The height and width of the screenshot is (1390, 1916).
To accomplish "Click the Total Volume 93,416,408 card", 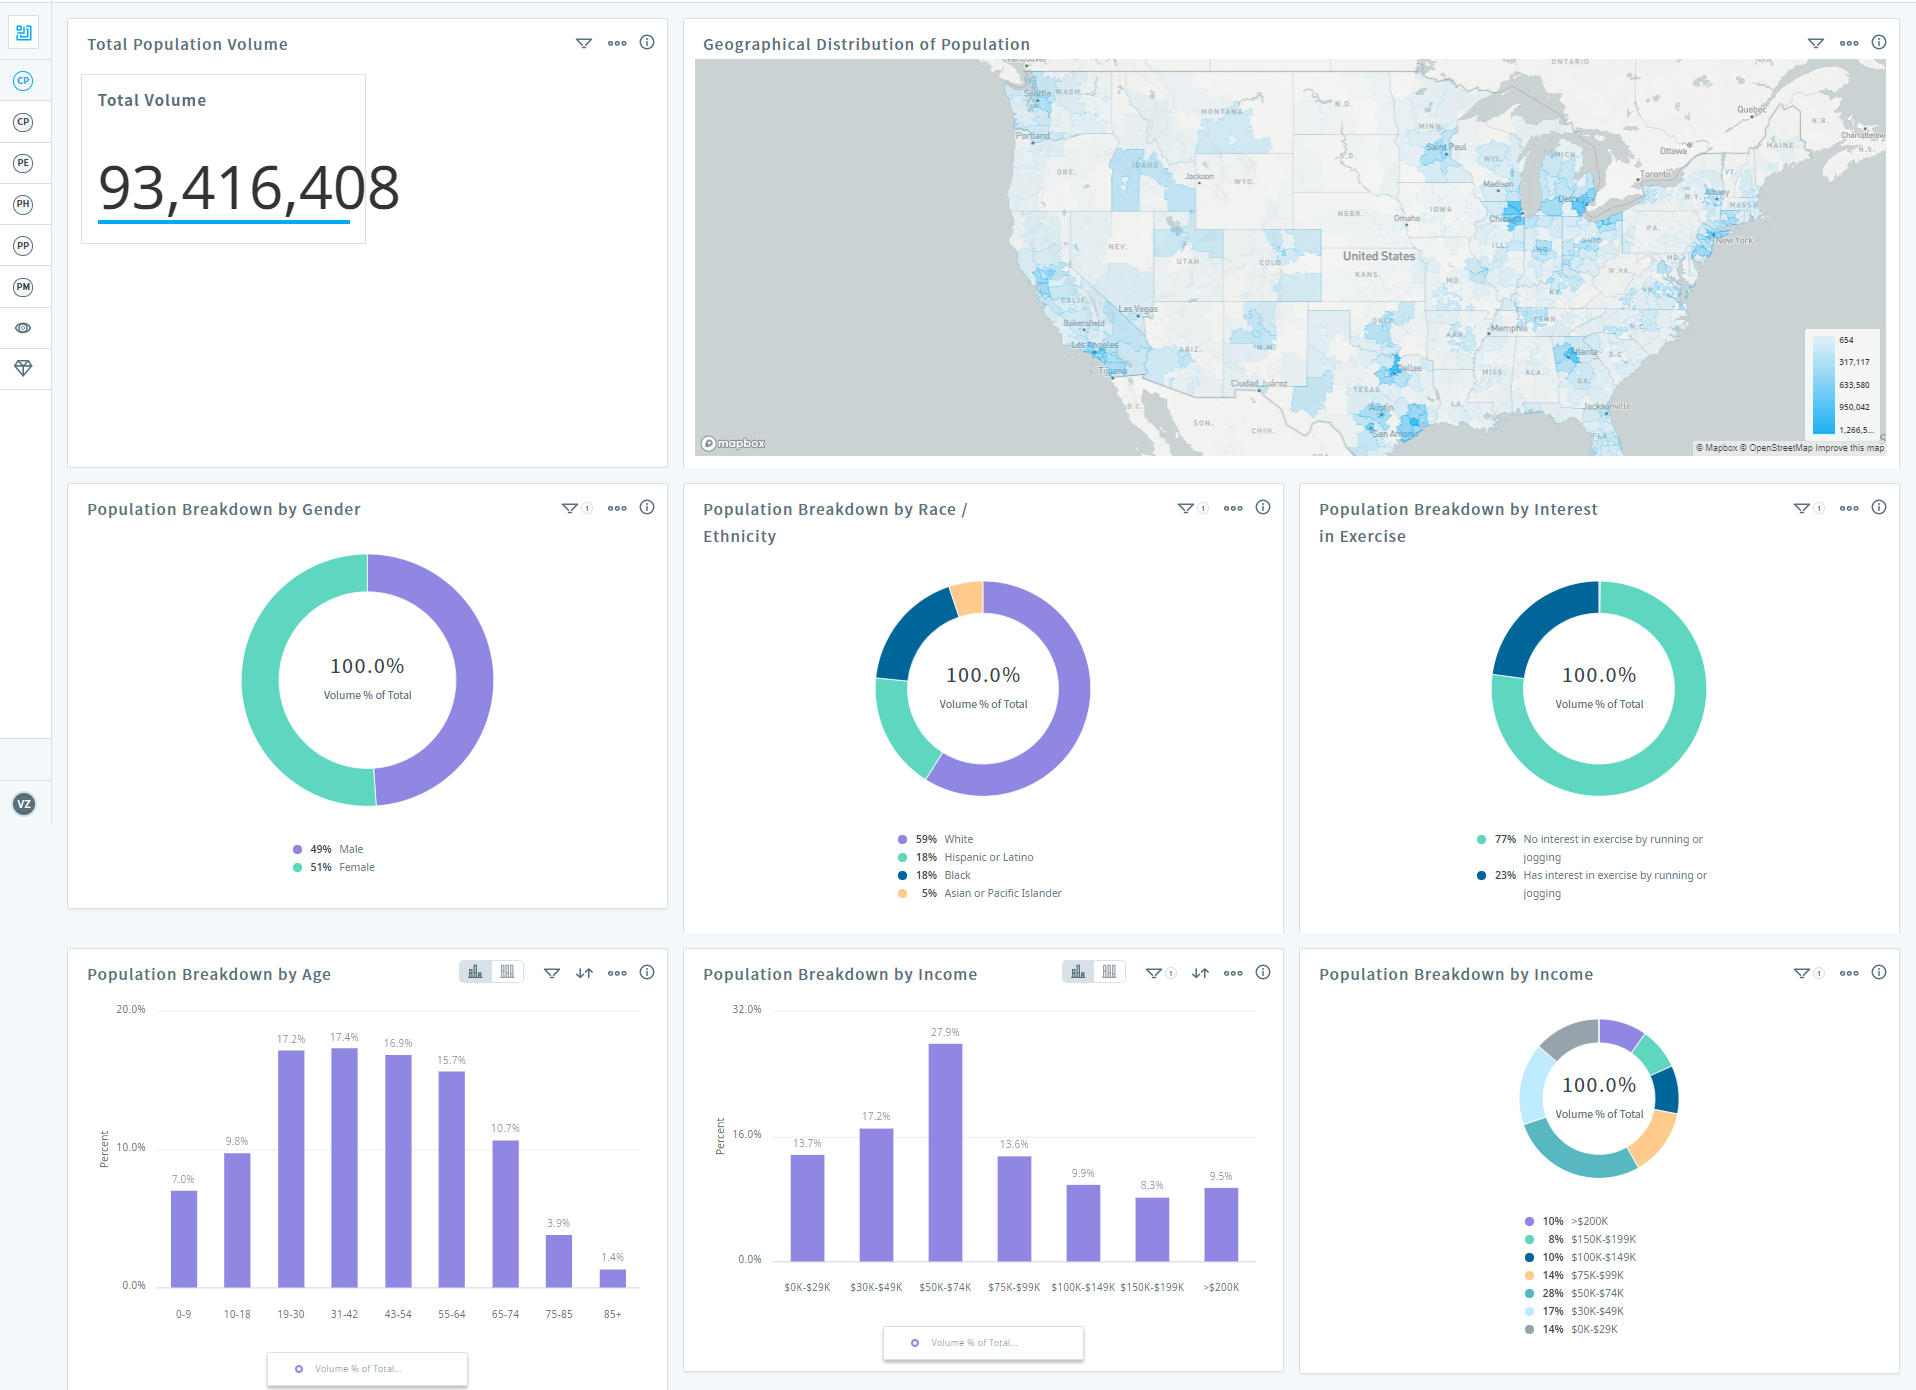I will tap(223, 159).
